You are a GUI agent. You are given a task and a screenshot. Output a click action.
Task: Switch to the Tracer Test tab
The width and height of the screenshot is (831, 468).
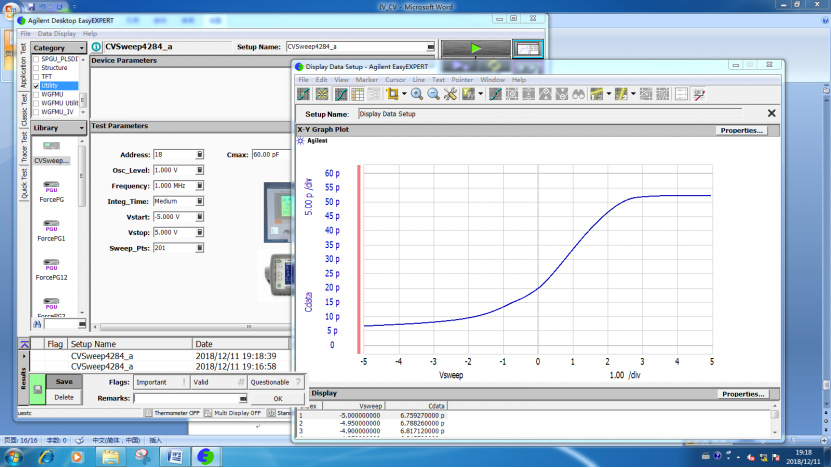click(x=24, y=147)
